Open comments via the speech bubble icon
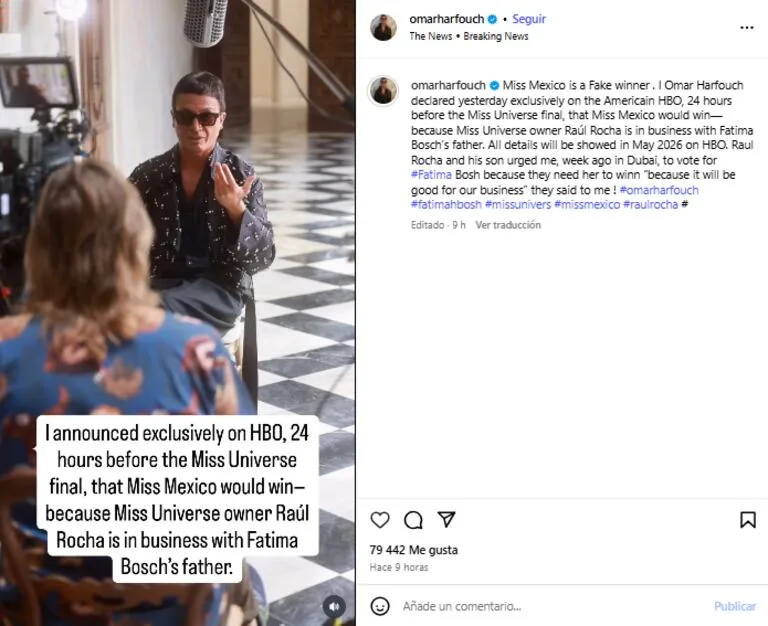 (413, 520)
